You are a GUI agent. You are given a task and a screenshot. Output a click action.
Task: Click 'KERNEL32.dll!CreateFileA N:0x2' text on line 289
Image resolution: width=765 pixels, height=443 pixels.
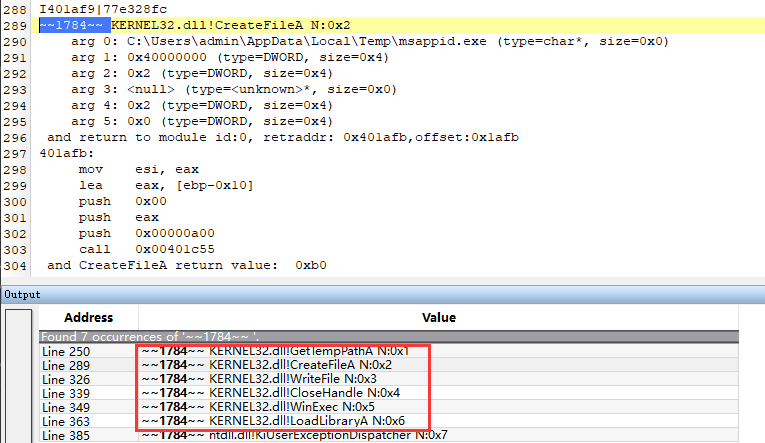click(231, 25)
